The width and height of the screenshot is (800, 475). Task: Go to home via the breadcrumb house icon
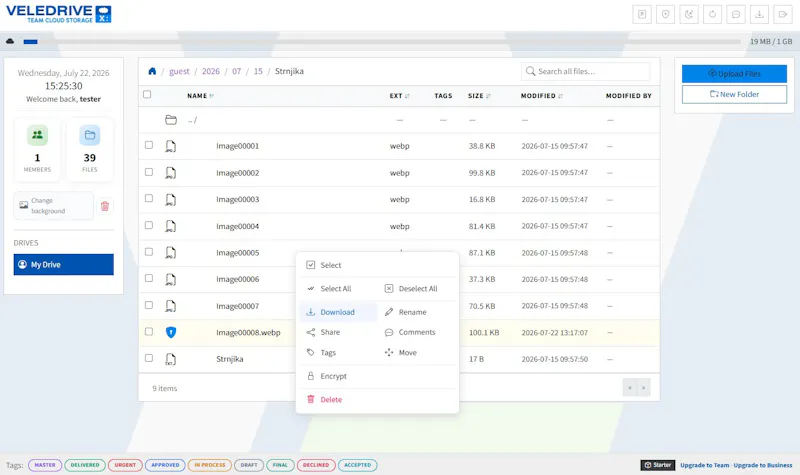[x=152, y=71]
